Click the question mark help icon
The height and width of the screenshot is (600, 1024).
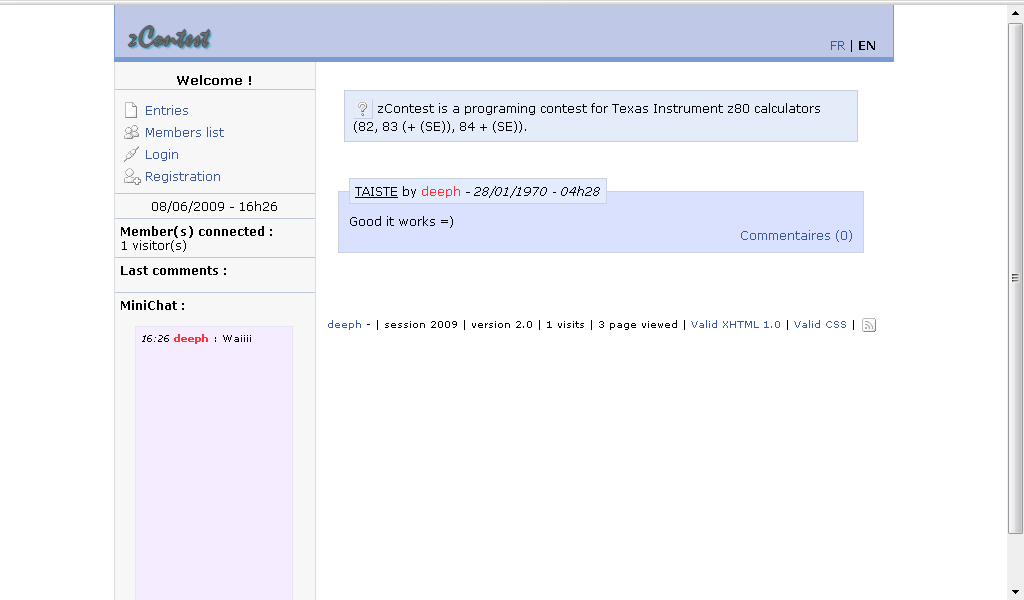tap(363, 109)
